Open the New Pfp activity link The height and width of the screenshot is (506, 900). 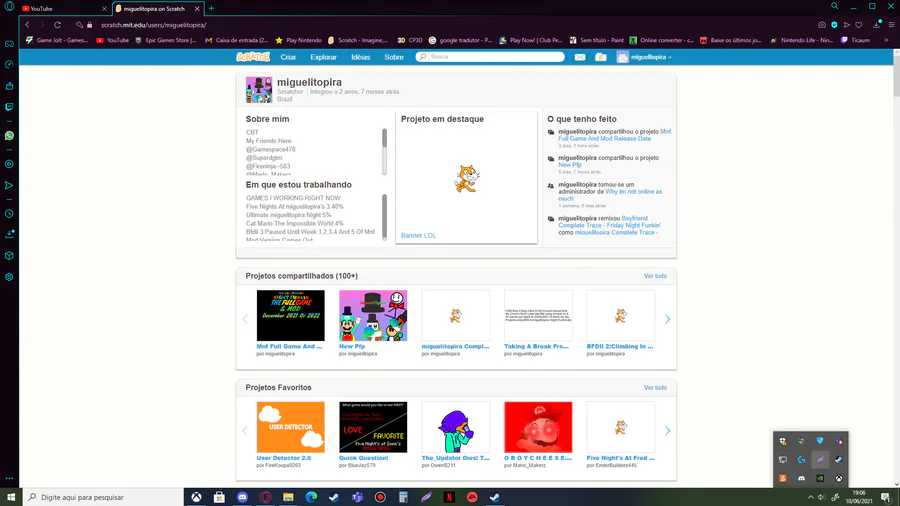click(569, 165)
